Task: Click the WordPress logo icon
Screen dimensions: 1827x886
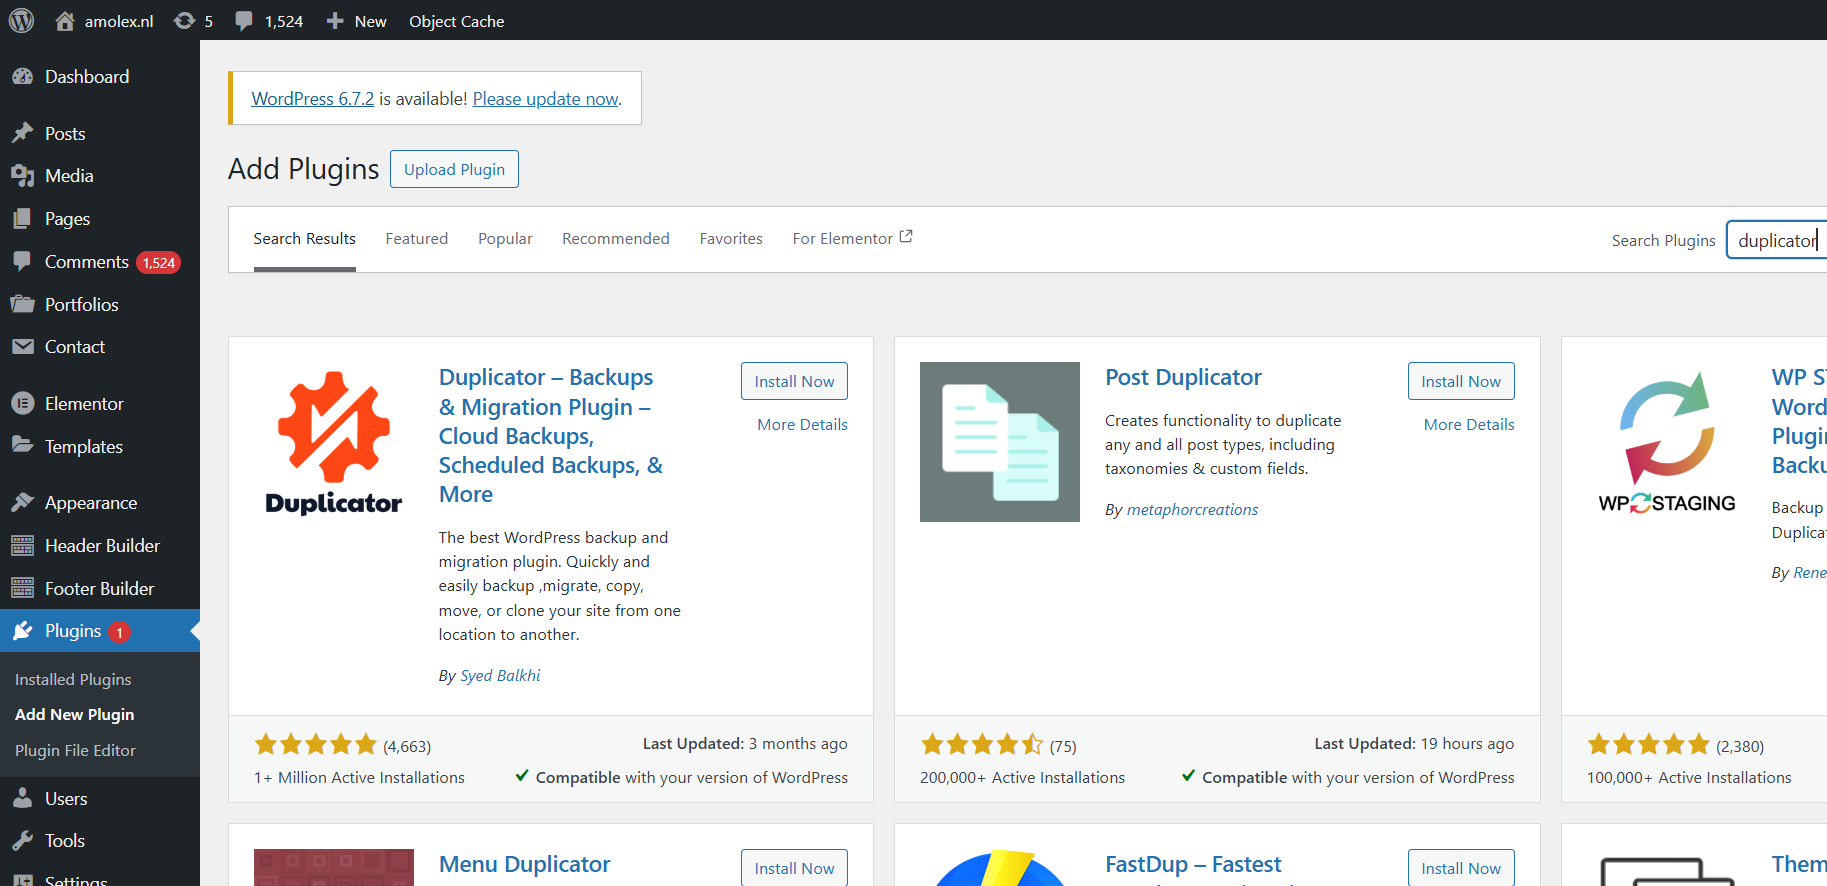Action: (x=21, y=21)
